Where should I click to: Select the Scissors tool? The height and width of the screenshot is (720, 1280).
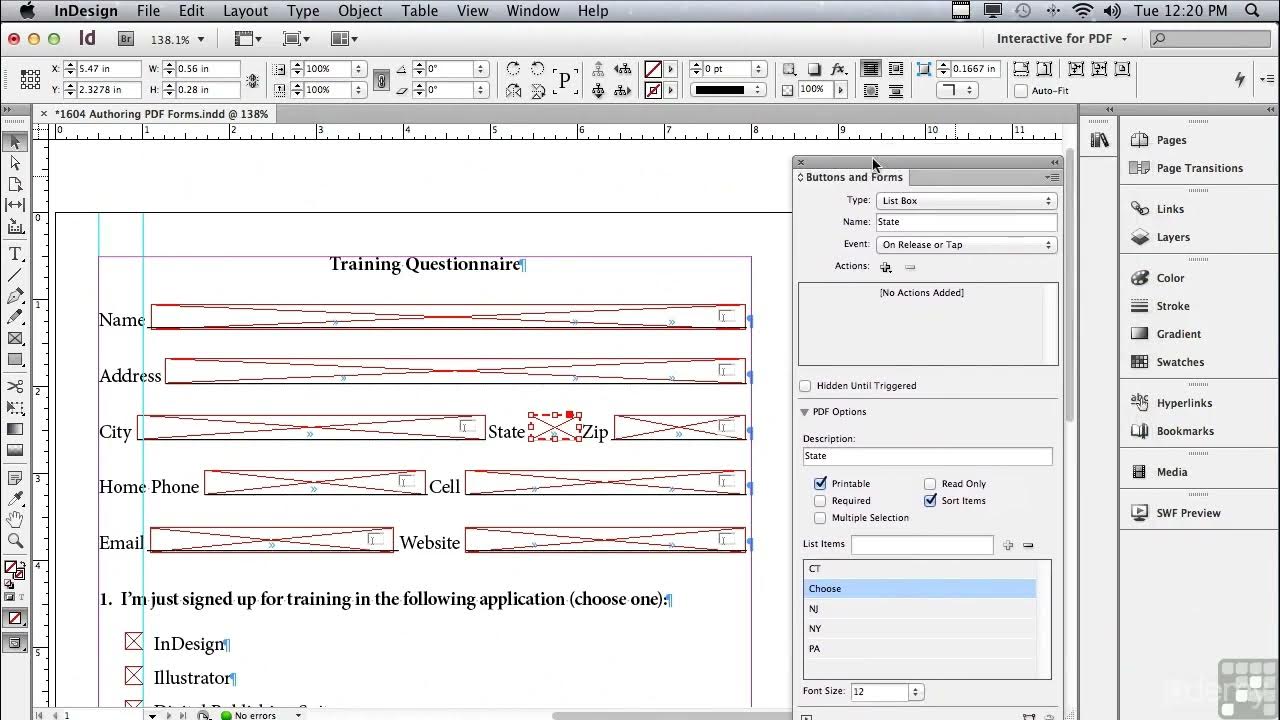[x=15, y=386]
